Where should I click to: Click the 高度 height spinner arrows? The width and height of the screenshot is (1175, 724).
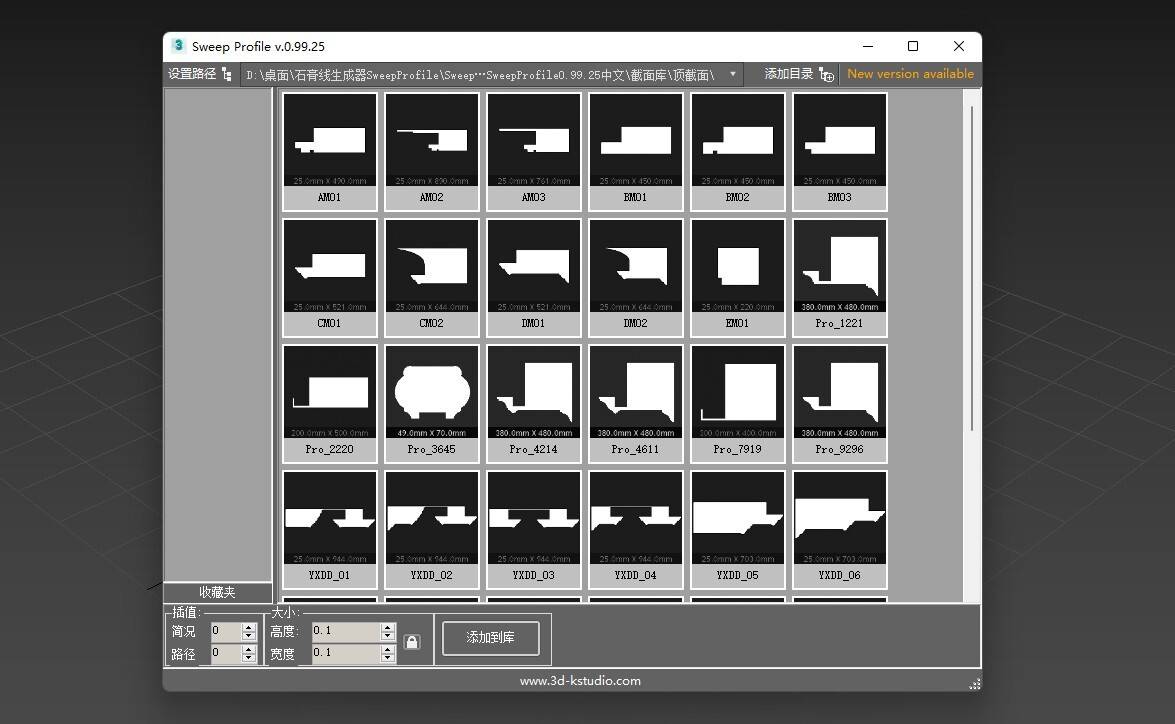(388, 632)
